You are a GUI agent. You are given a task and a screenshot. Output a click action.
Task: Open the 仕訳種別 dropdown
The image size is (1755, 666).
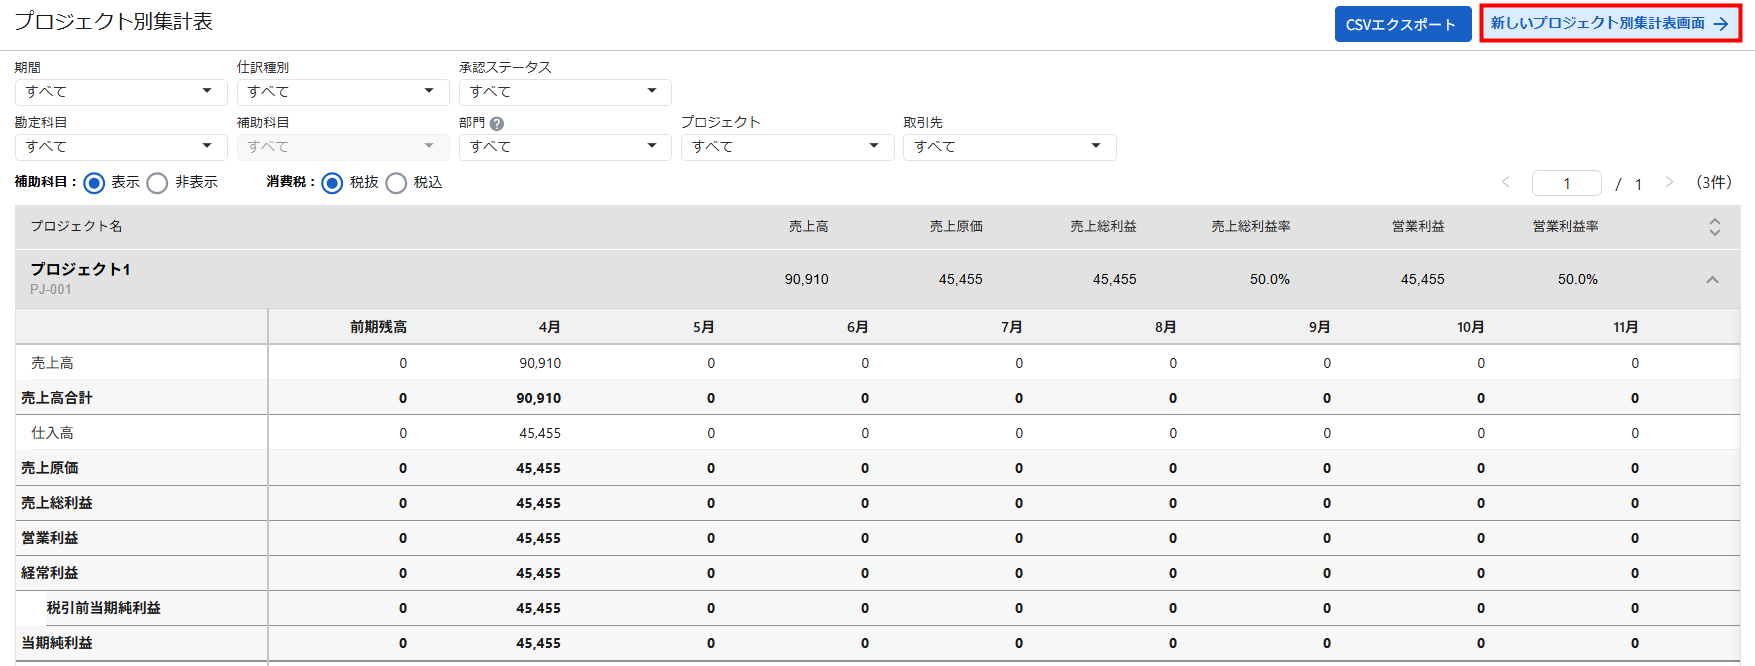click(x=342, y=92)
